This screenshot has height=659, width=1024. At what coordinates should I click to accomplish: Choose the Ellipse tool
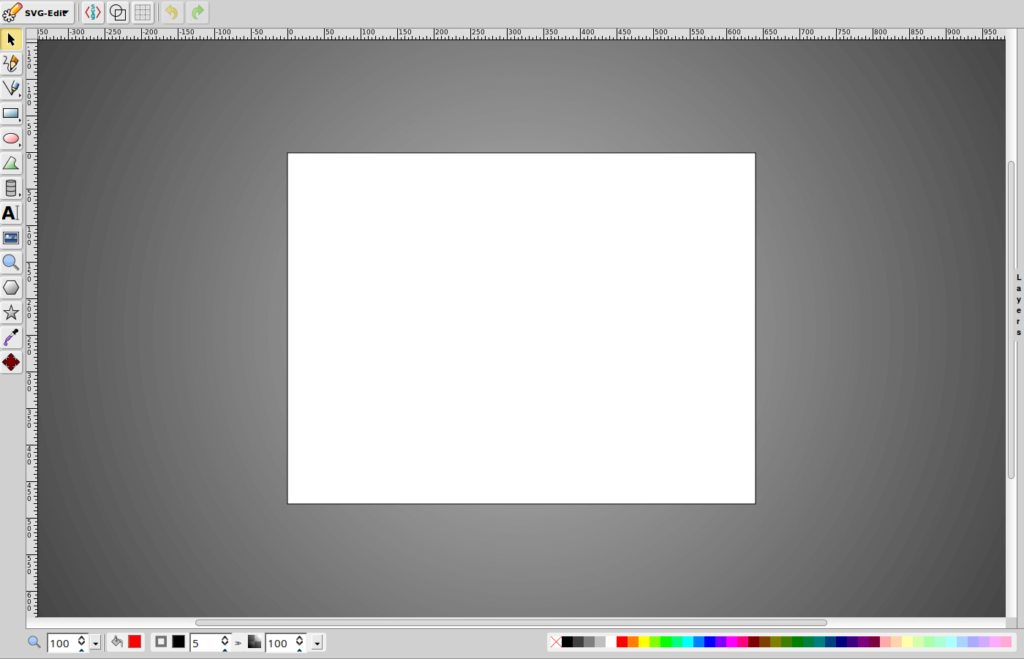pos(11,138)
